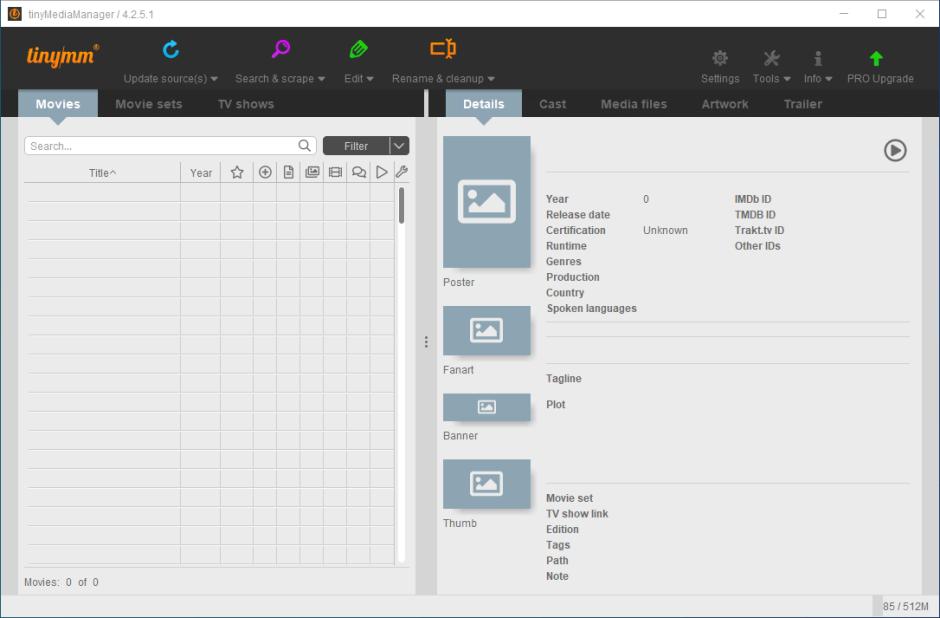Click the Filter button

point(356,146)
